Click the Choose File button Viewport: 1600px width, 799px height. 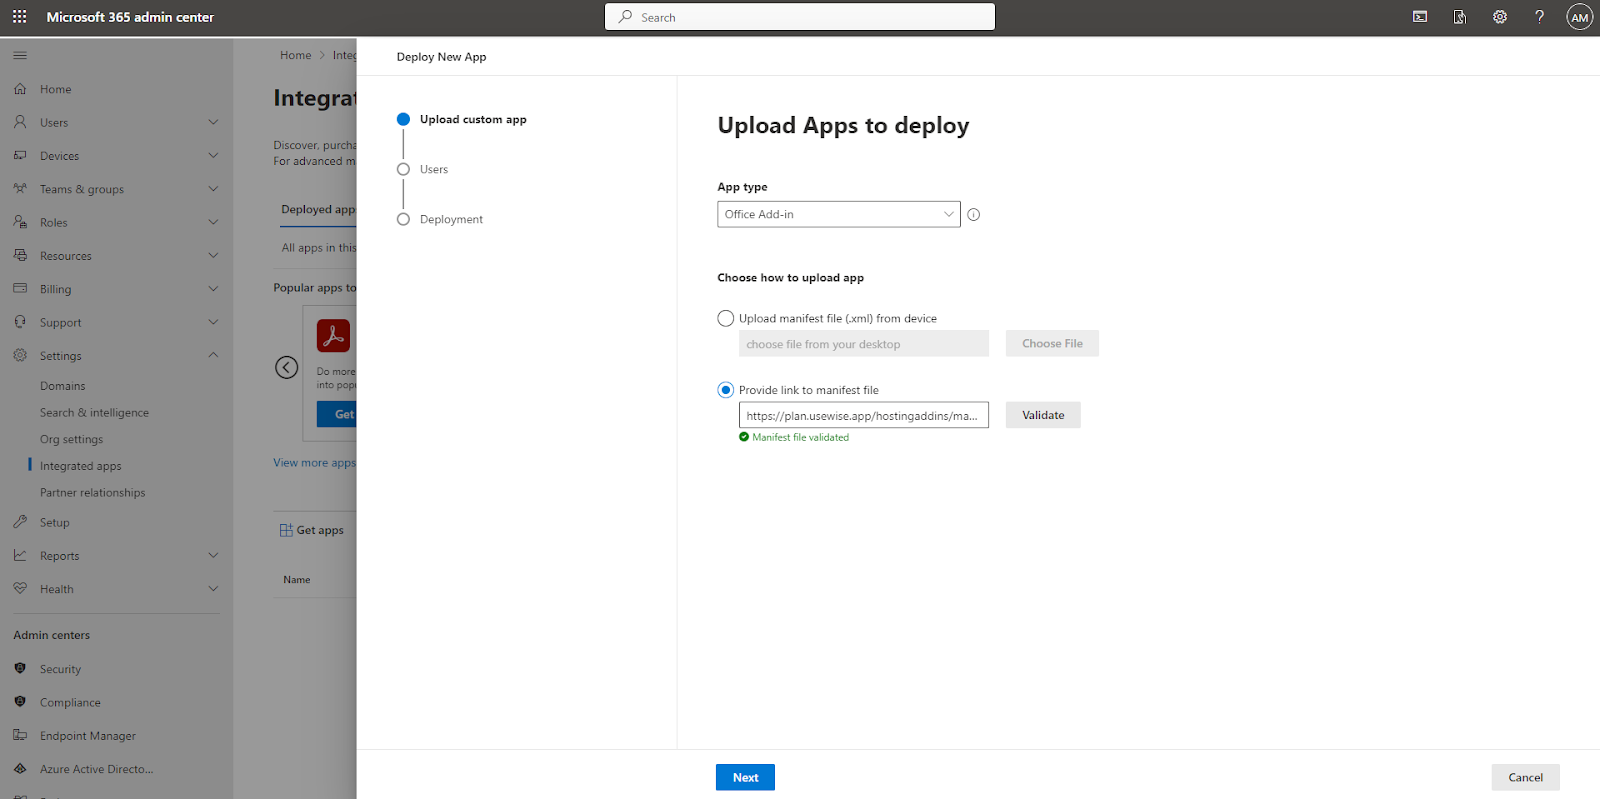pyautogui.click(x=1052, y=343)
